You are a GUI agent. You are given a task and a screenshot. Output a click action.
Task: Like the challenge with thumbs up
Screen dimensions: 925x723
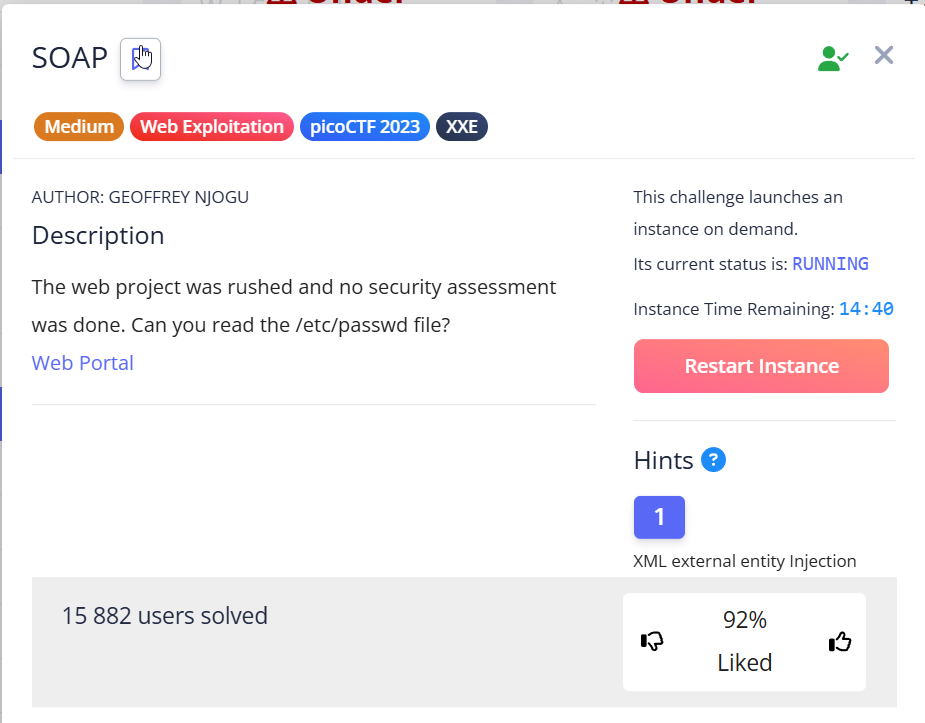tap(840, 641)
